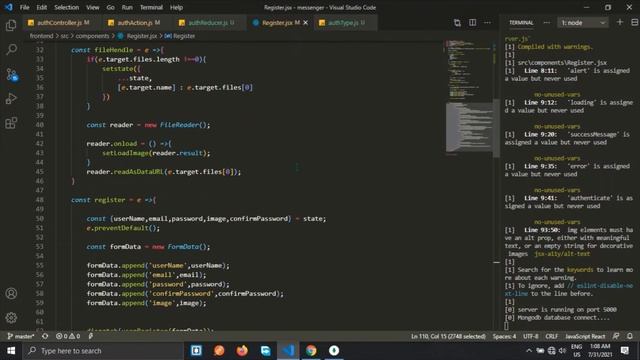The width and height of the screenshot is (640, 360).
Task: Click 'fileHandle' on line 32
Action: (x=114, y=50)
